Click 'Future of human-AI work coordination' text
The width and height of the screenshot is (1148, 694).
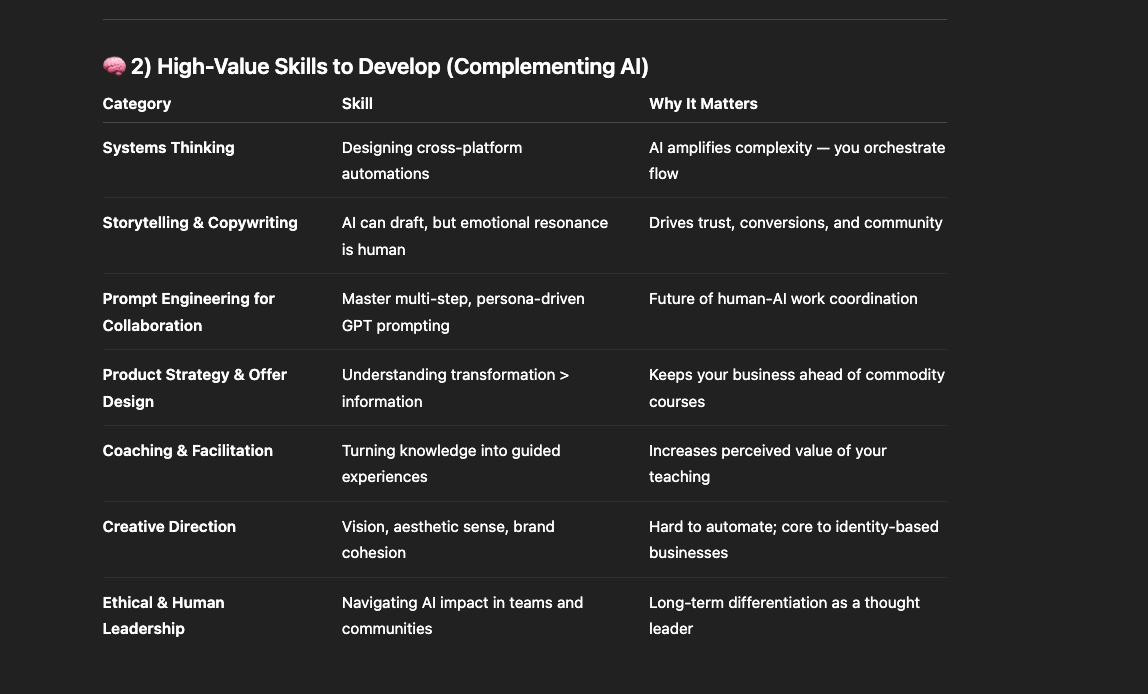[782, 299]
